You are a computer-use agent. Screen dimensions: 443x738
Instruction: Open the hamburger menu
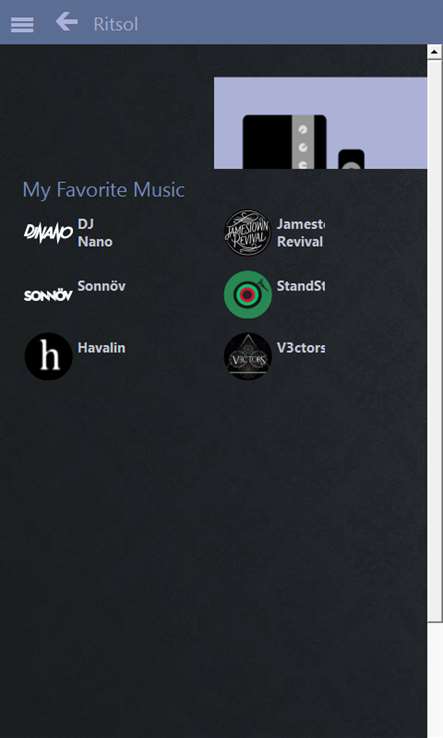[x=22, y=24]
